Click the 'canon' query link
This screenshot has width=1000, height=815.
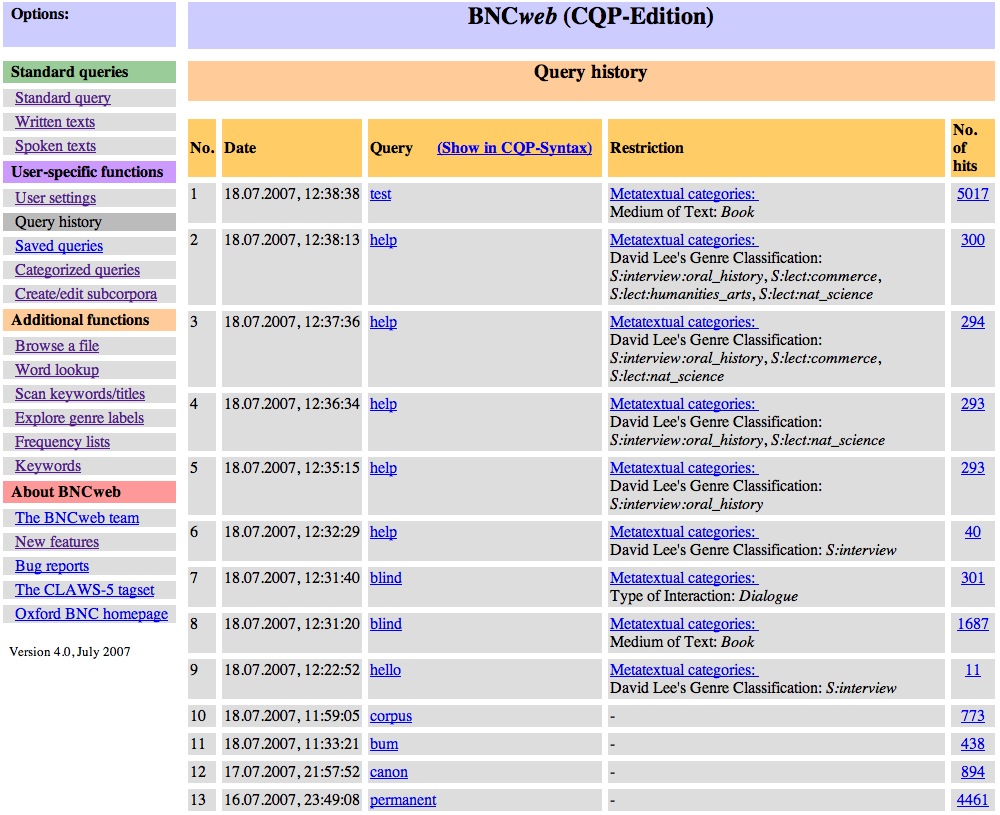click(389, 772)
